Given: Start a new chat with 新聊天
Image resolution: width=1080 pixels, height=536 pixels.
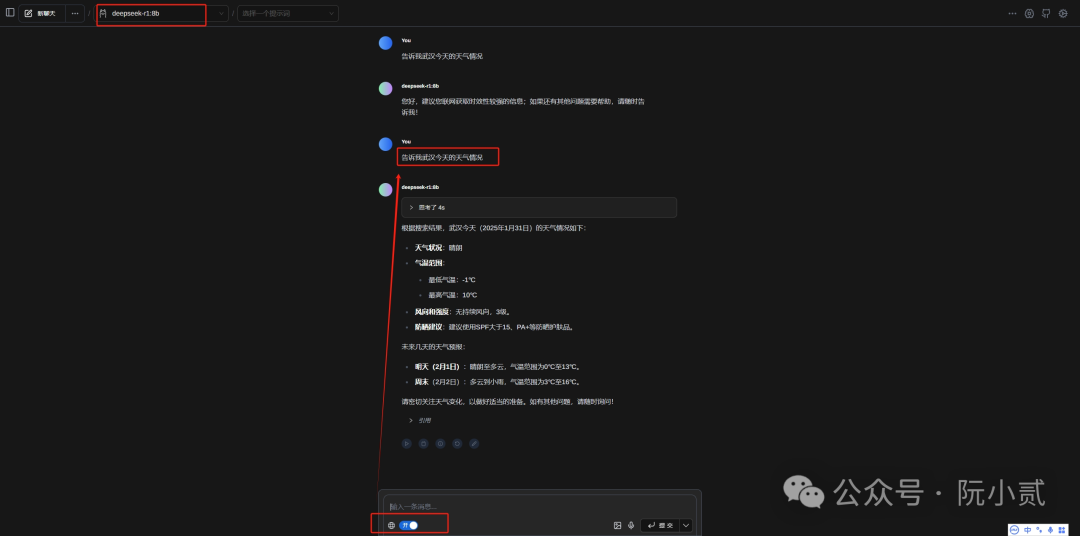Looking at the screenshot, I should (41, 13).
